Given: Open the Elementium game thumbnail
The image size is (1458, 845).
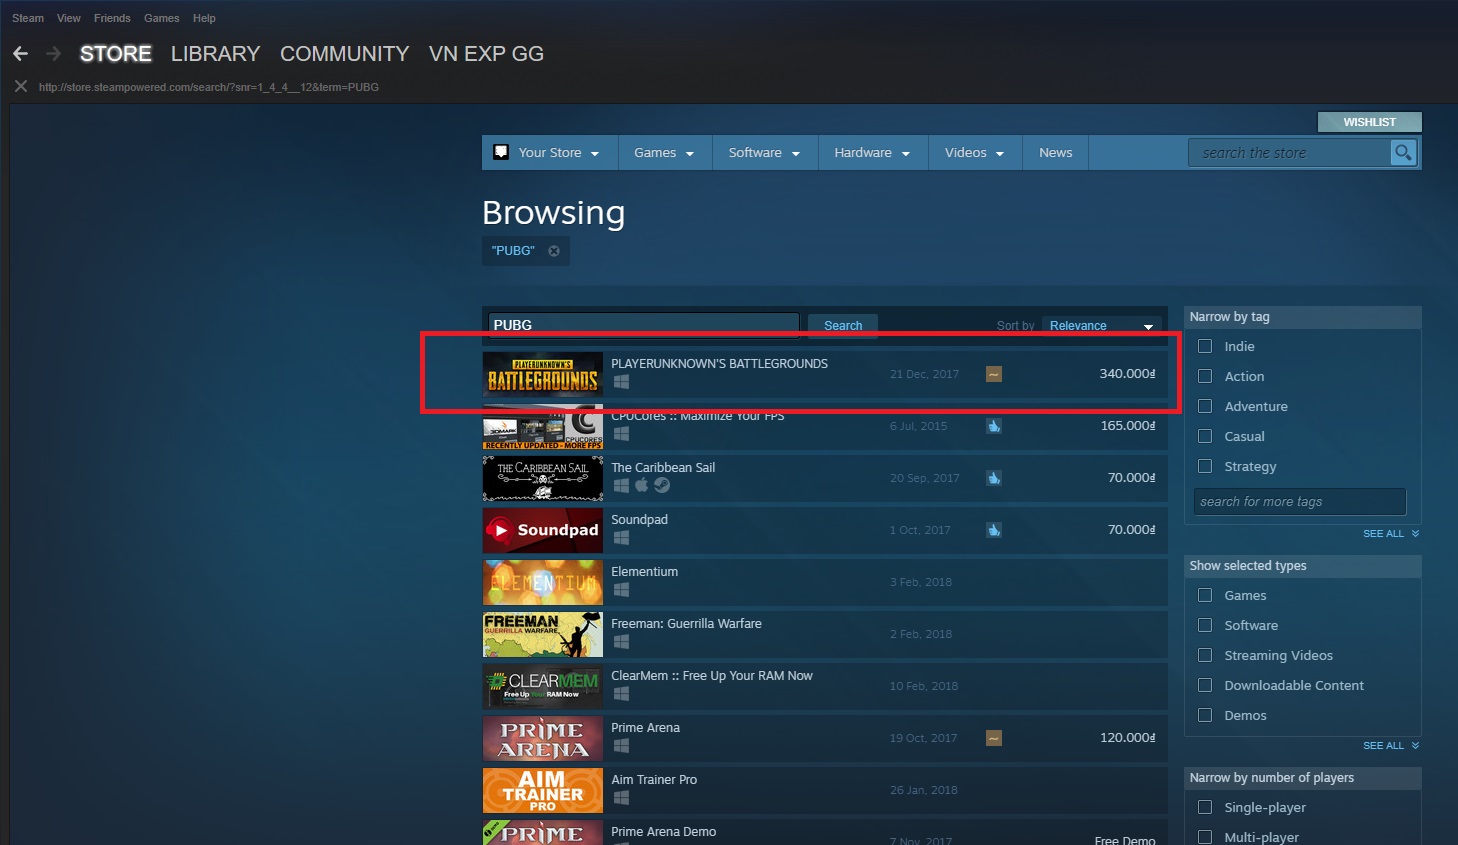Looking at the screenshot, I should [543, 582].
